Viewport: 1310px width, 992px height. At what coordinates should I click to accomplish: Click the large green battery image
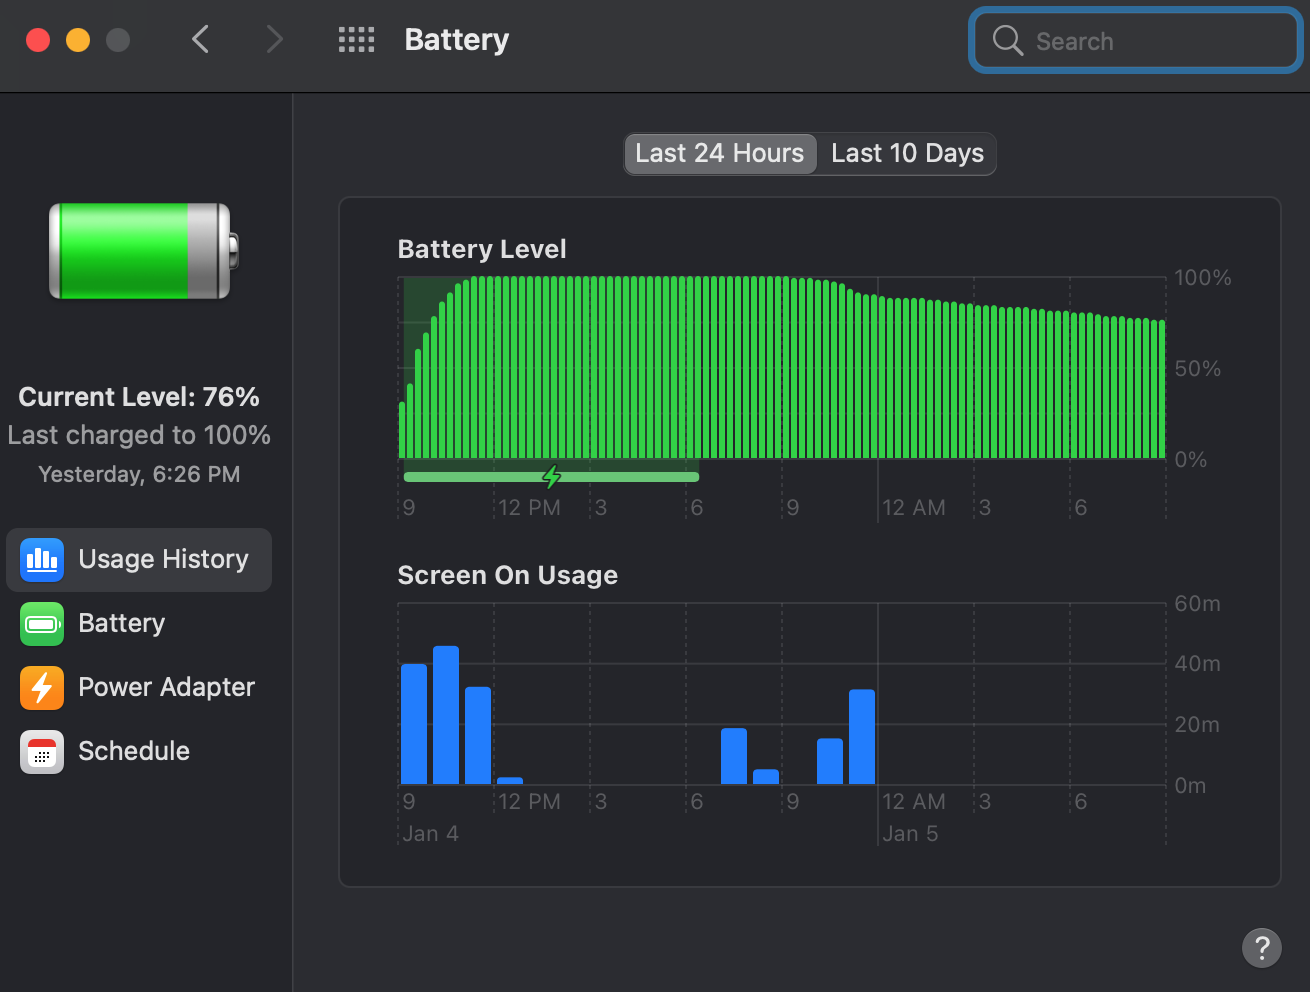pyautogui.click(x=144, y=251)
